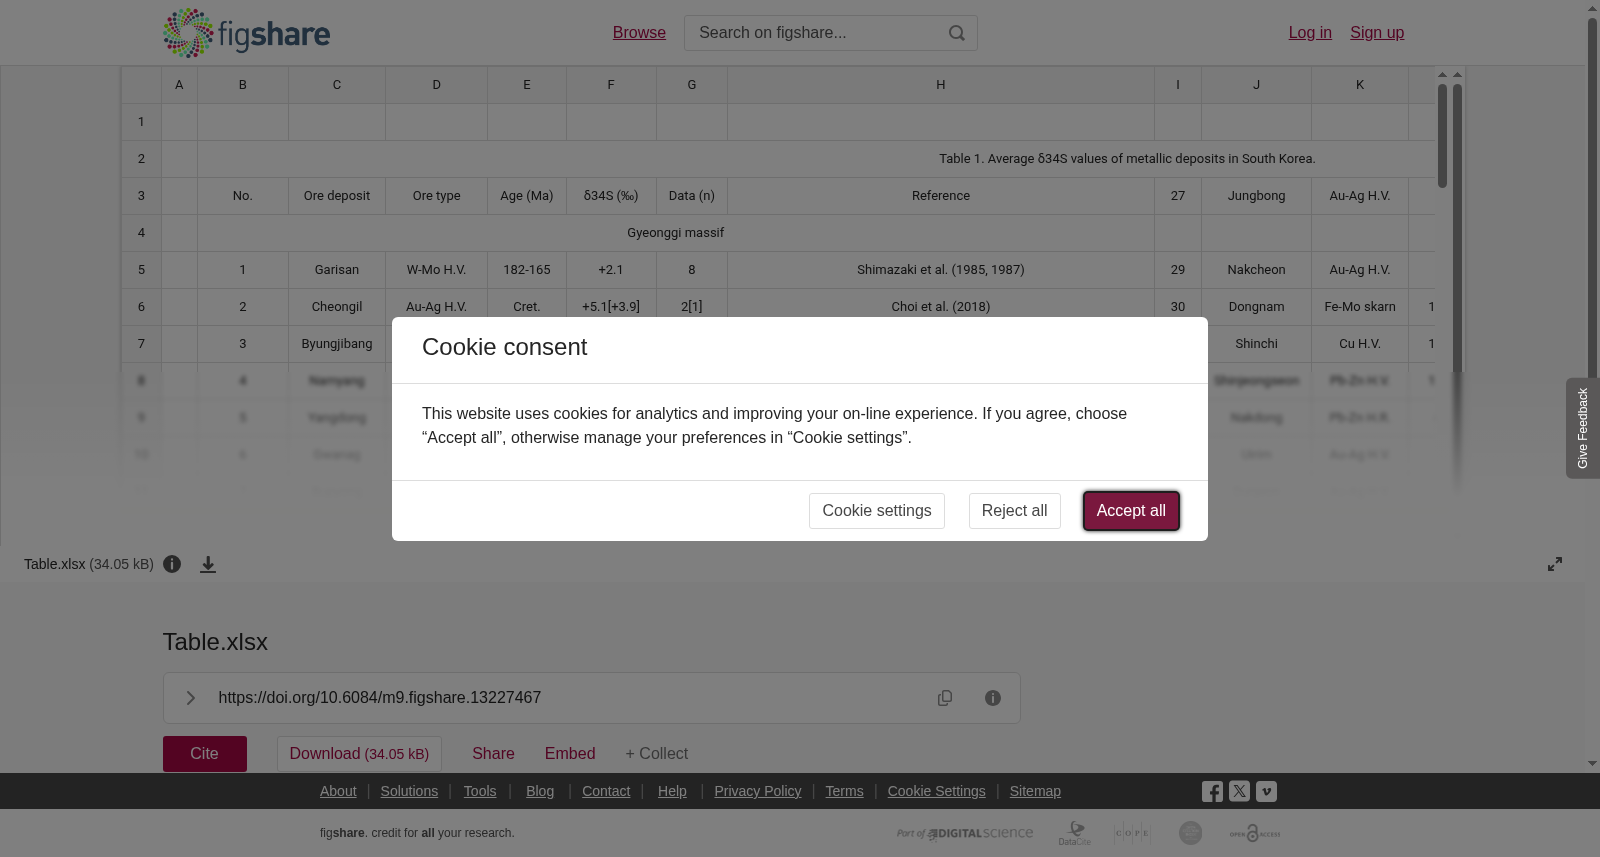Open the Solutions footer link
The height and width of the screenshot is (857, 1600).
[409, 791]
